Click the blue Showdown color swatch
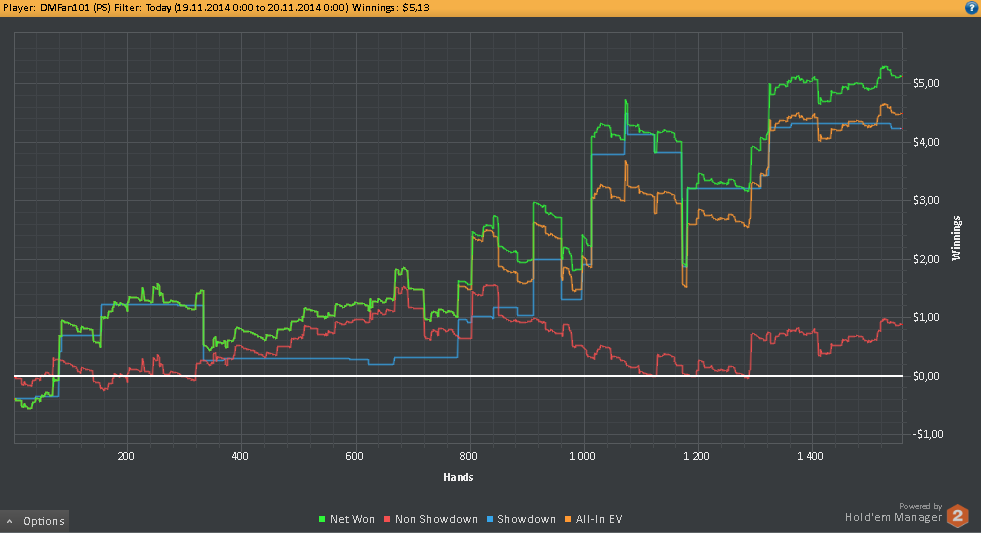Screen dimensions: 981x533 coord(490,519)
